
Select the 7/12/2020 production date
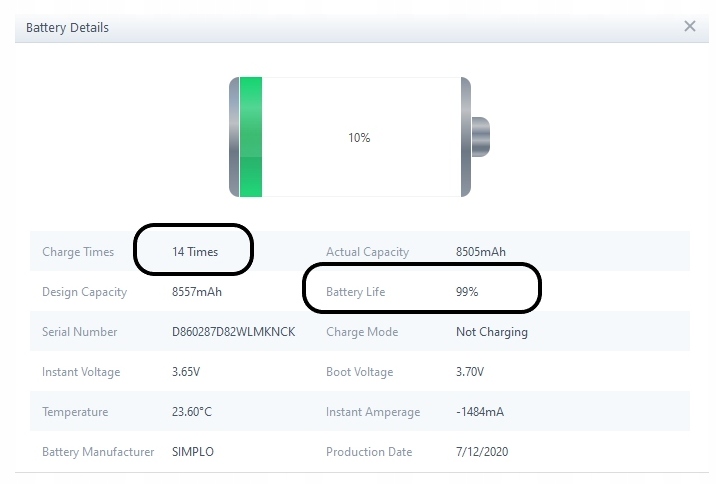(x=482, y=452)
